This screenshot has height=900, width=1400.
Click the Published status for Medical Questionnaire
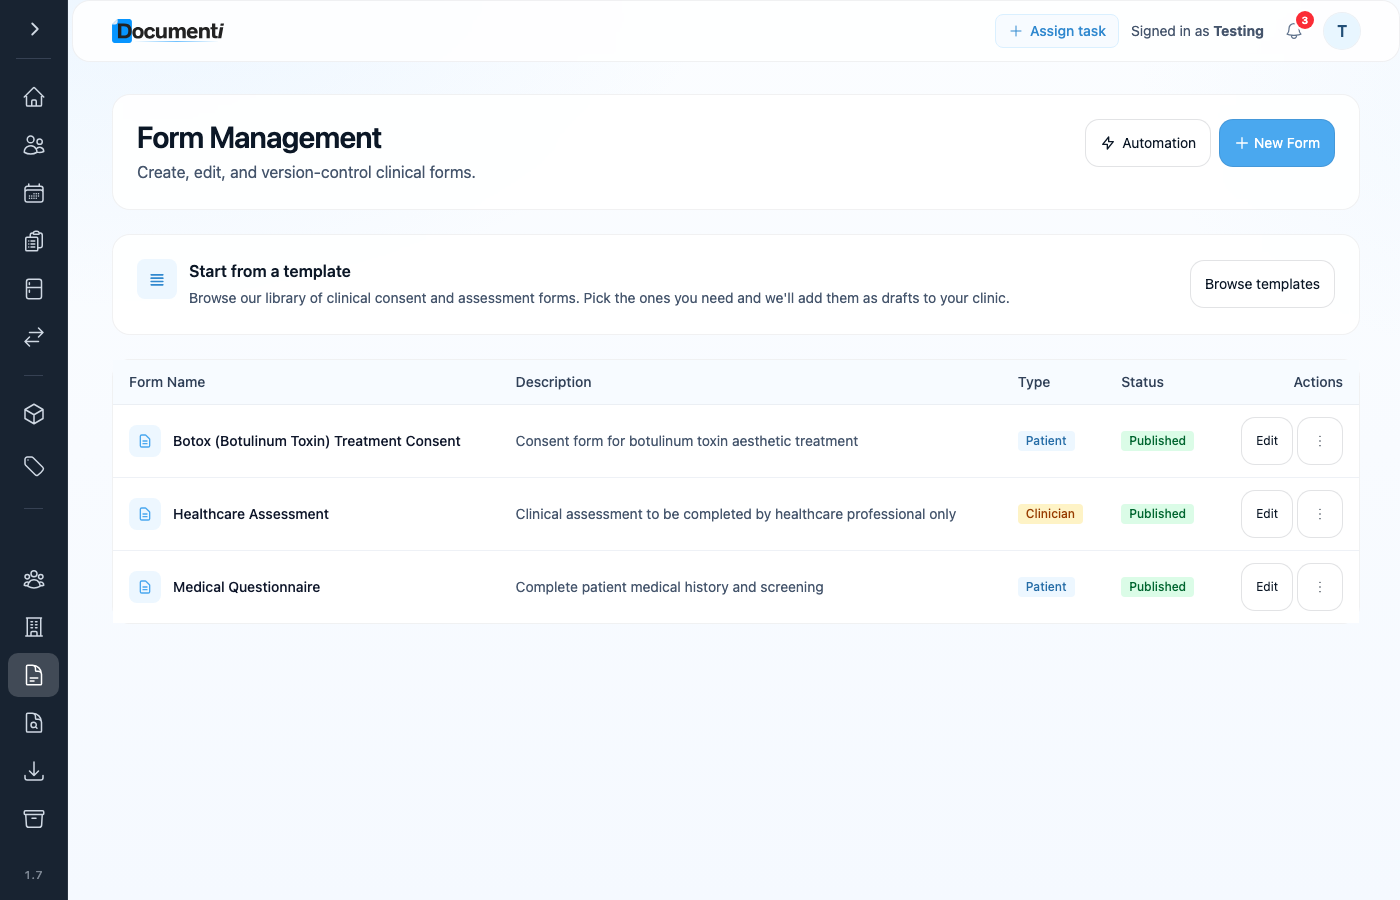1157,587
